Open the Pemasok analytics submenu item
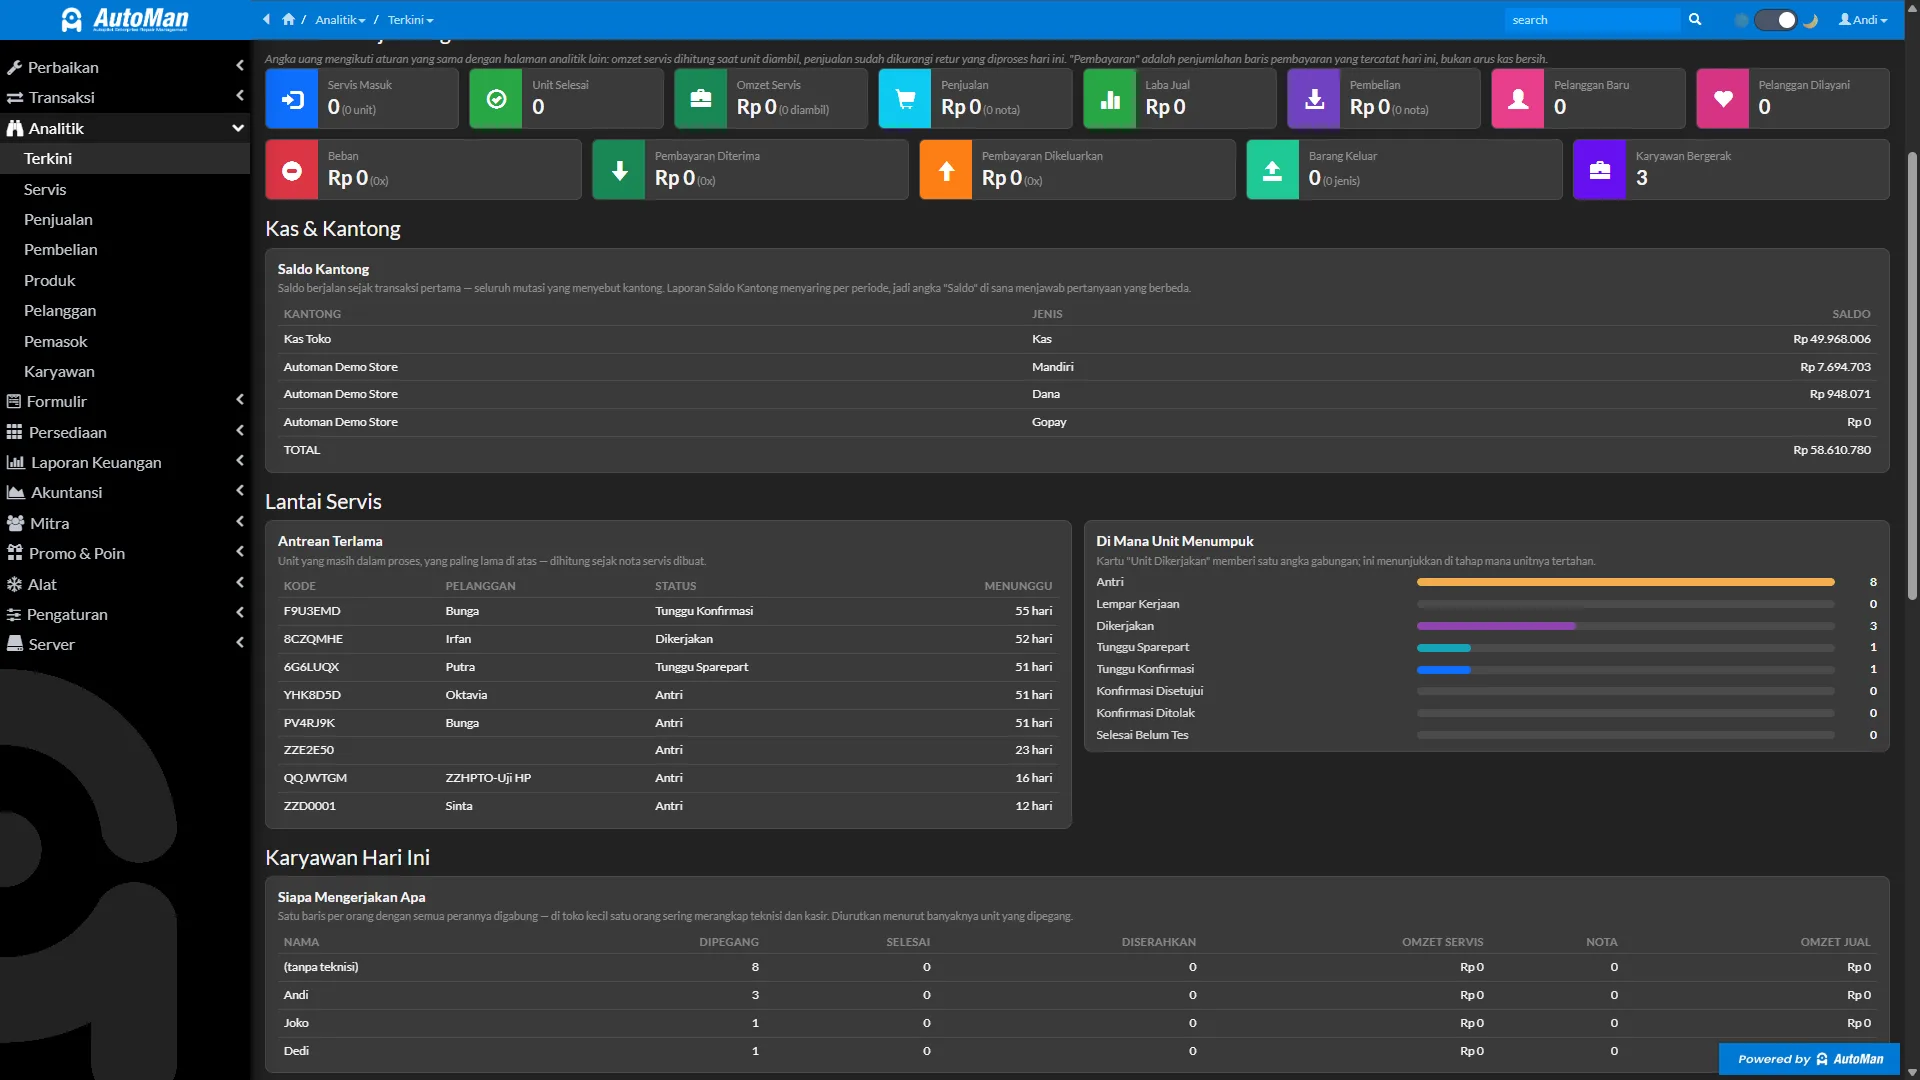 pyautogui.click(x=56, y=341)
